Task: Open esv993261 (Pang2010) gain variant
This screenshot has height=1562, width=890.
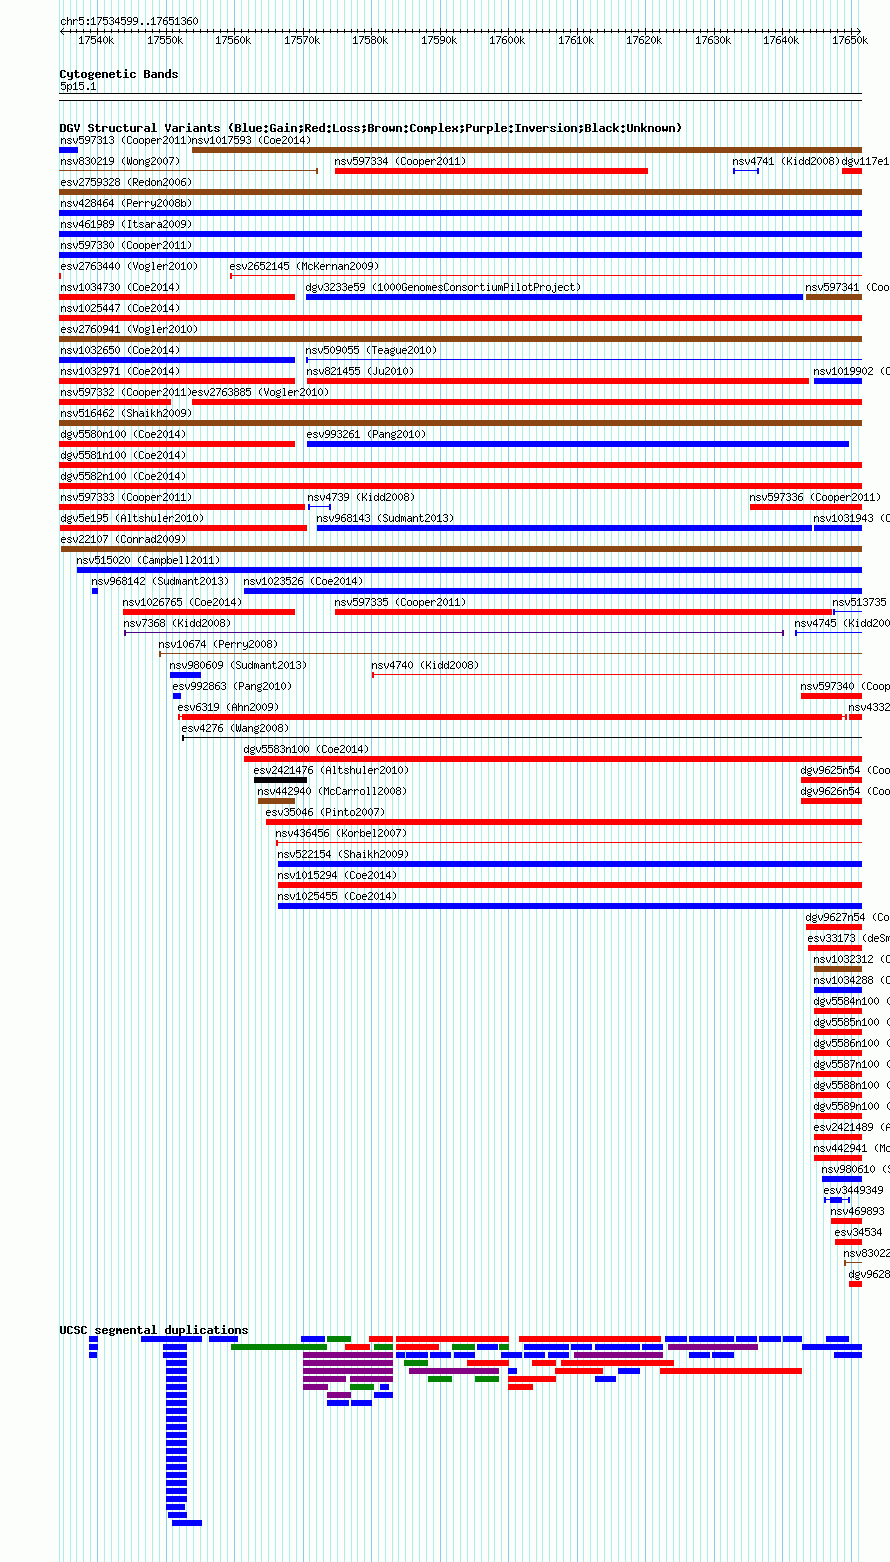Action: (578, 444)
